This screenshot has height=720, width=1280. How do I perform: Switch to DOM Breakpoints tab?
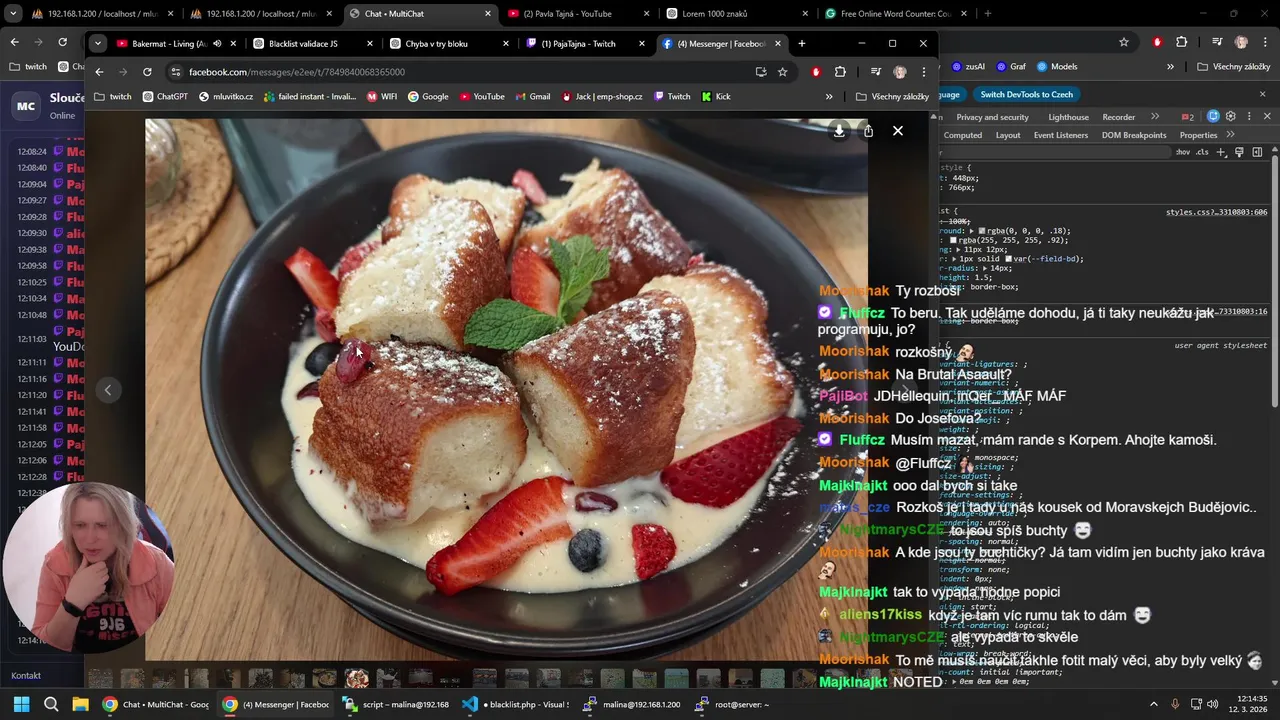1134,135
